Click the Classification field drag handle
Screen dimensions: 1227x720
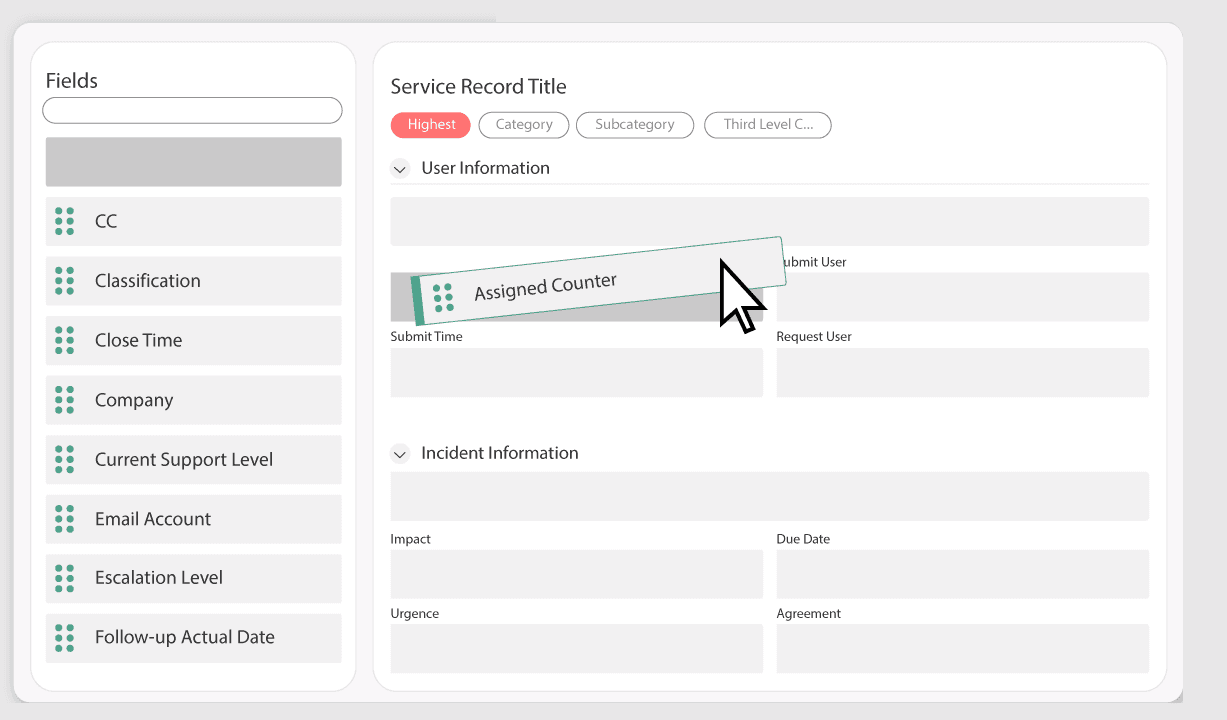point(65,281)
